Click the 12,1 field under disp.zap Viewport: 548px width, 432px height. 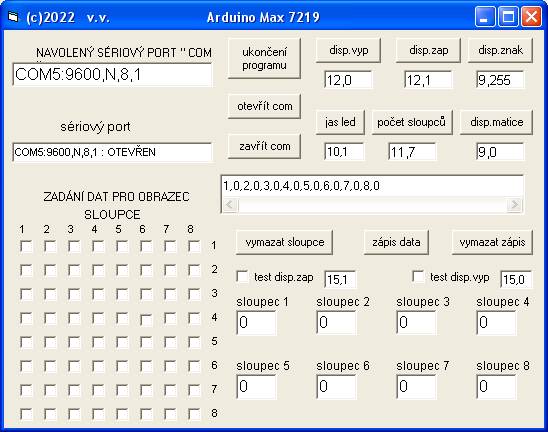click(428, 80)
